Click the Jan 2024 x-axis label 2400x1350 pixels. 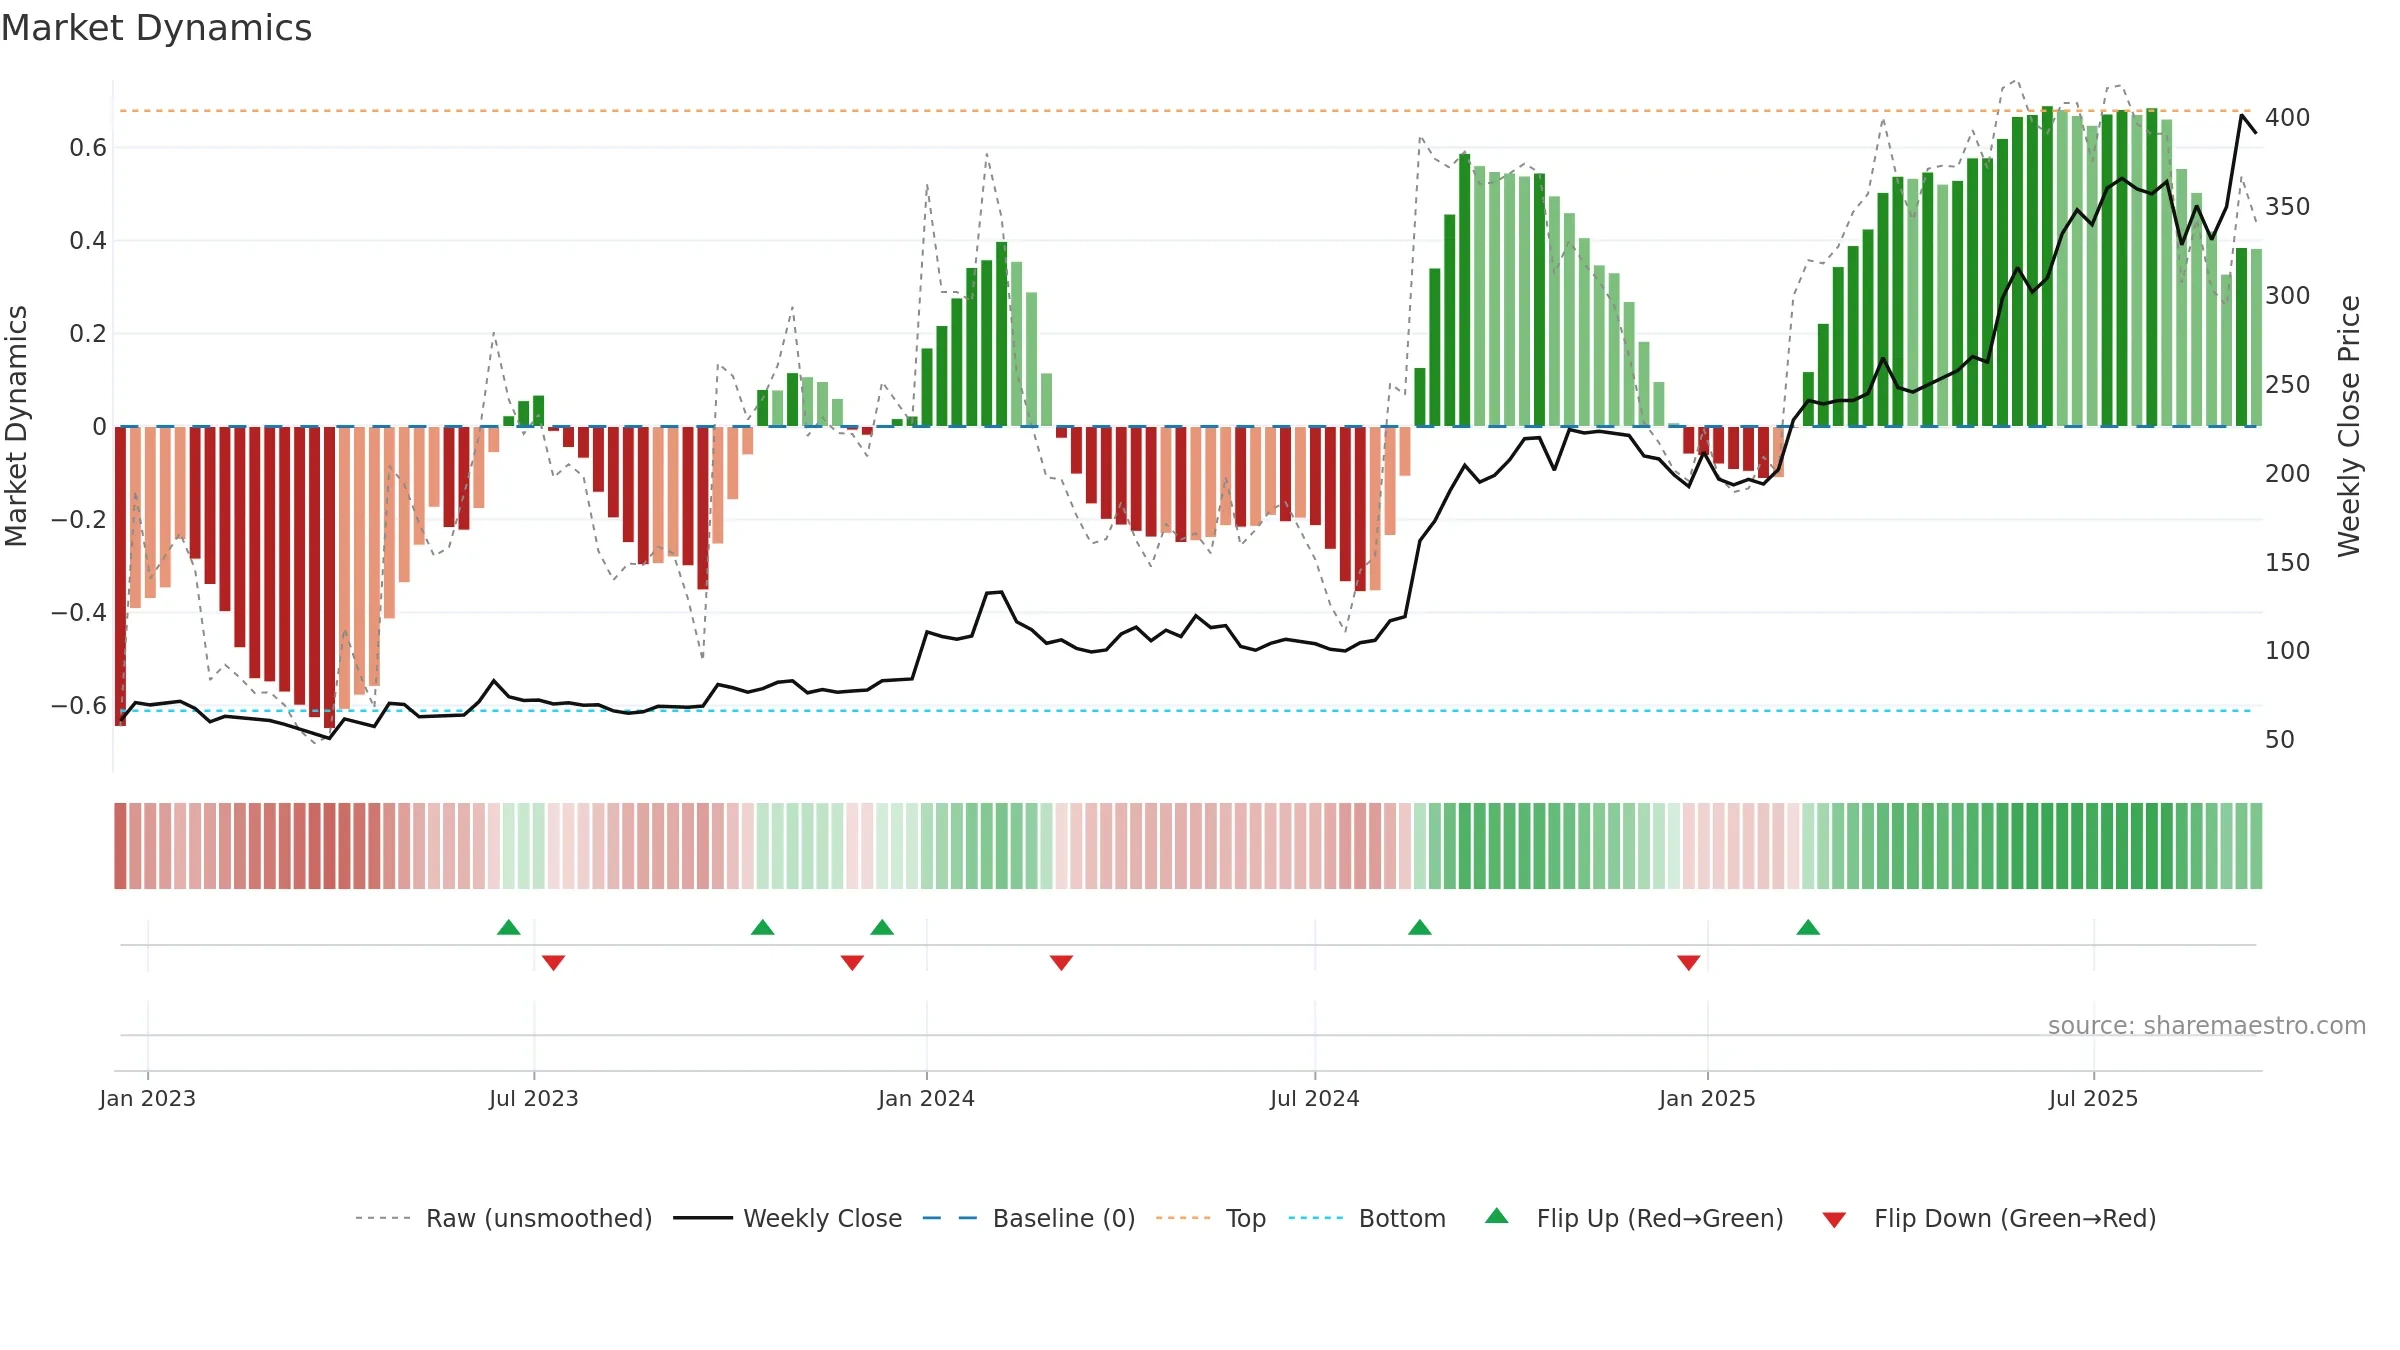tap(926, 1098)
